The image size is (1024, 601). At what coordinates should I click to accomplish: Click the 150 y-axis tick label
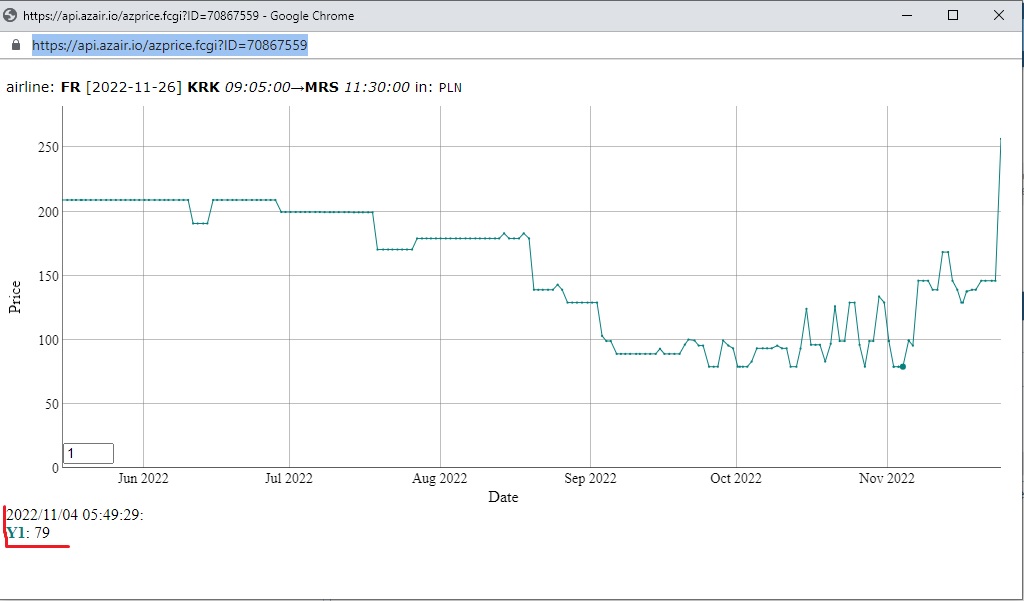[49, 276]
